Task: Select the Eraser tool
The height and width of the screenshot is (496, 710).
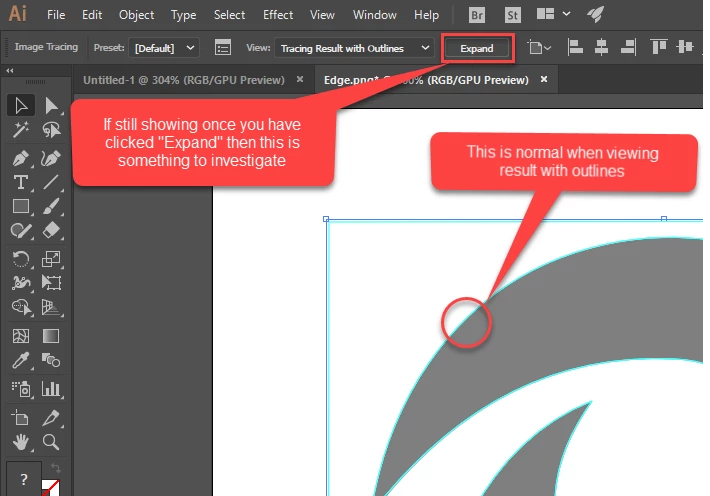Action: pyautogui.click(x=51, y=231)
